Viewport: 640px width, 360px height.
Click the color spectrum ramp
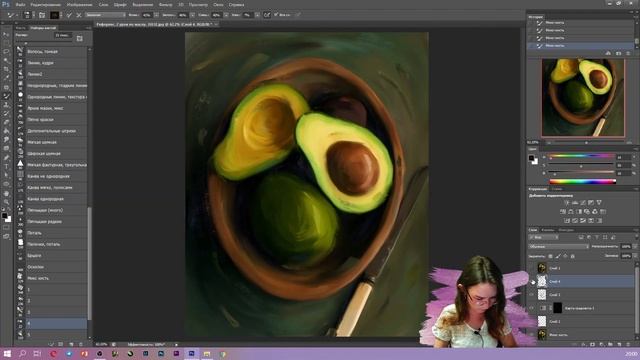(x=583, y=182)
